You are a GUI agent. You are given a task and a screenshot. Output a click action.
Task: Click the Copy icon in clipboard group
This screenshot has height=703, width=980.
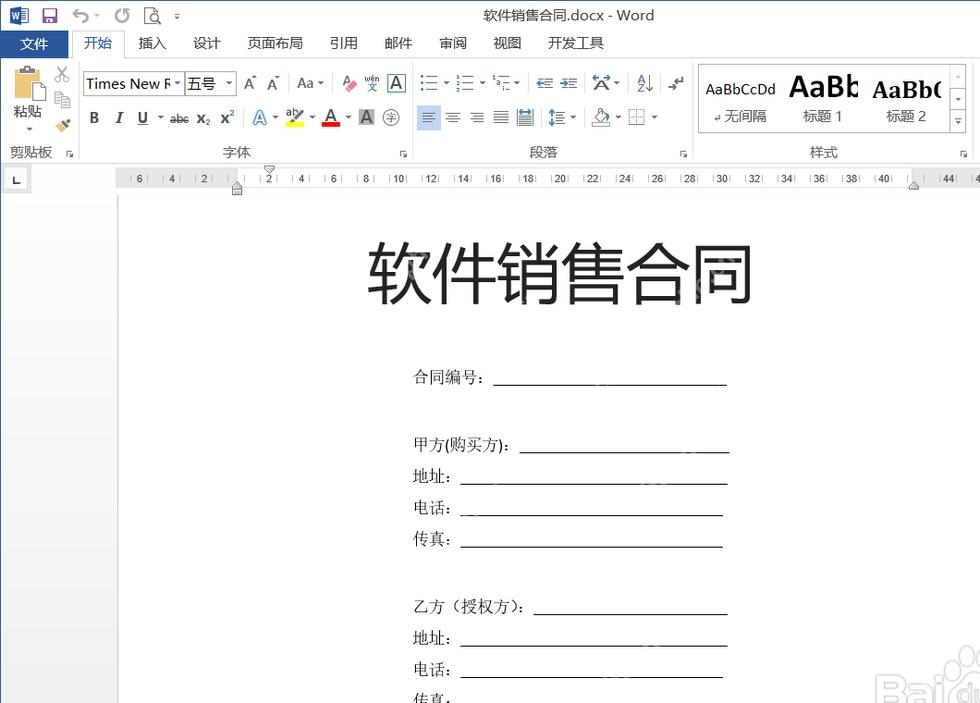[62, 99]
